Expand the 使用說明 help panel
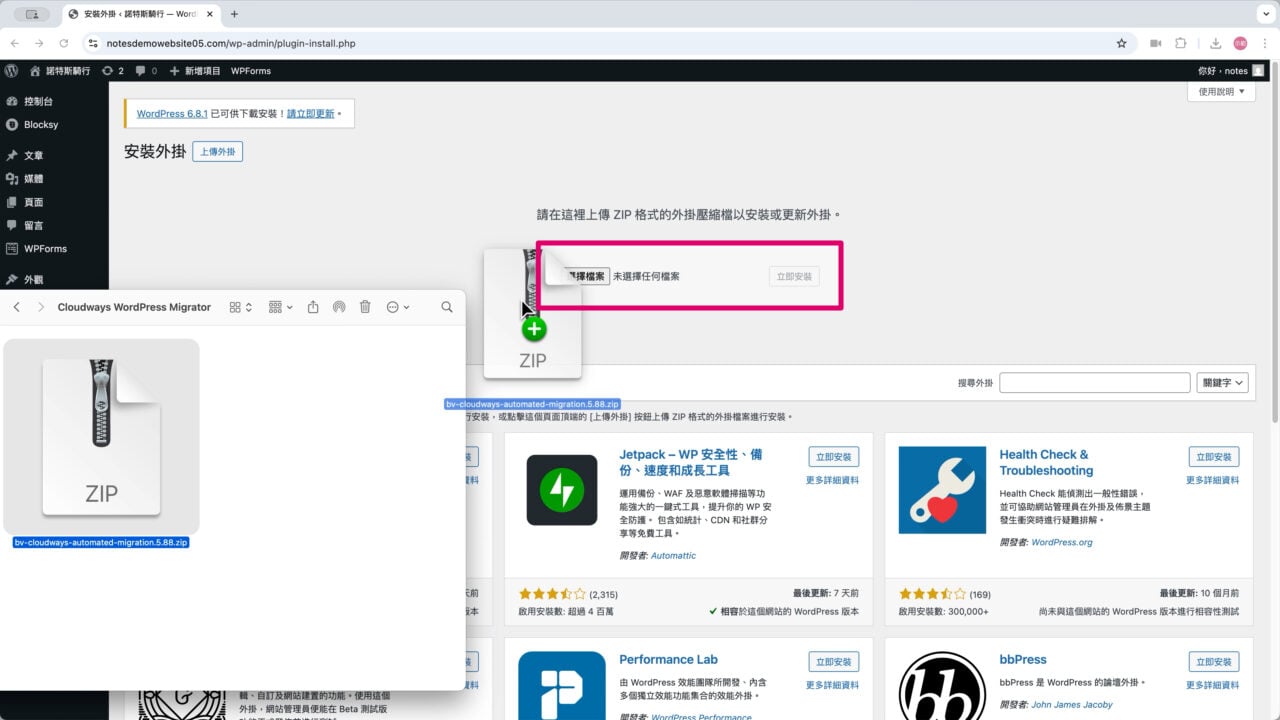 tap(1221, 92)
